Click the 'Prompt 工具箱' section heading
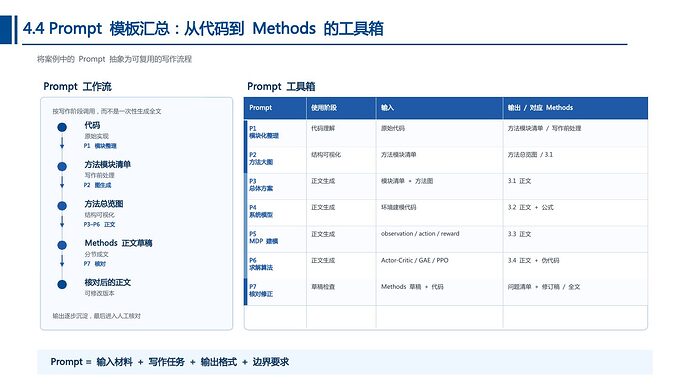 tap(281, 86)
